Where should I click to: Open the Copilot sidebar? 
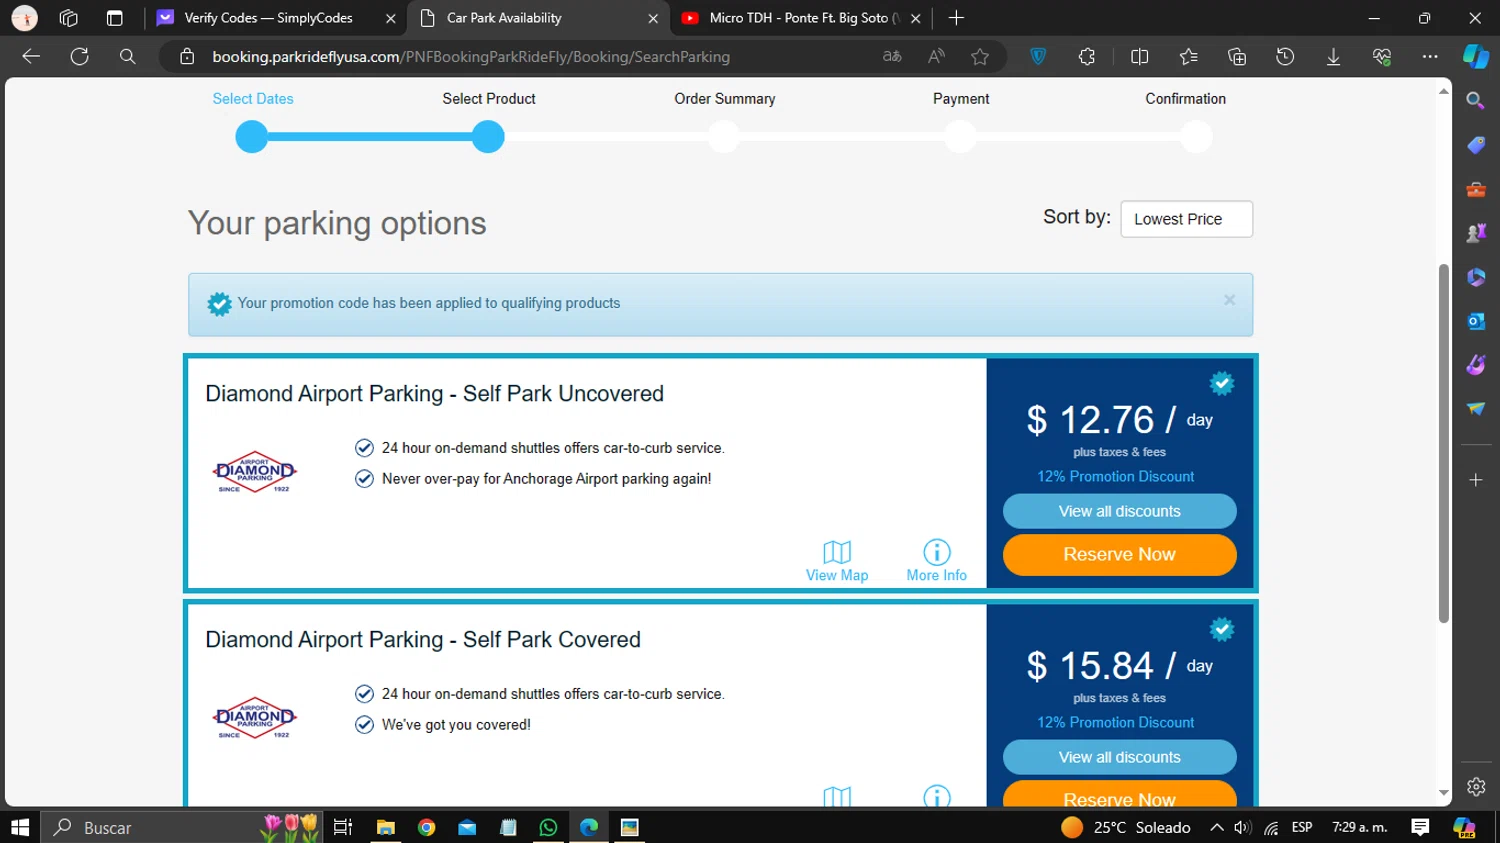pos(1476,57)
